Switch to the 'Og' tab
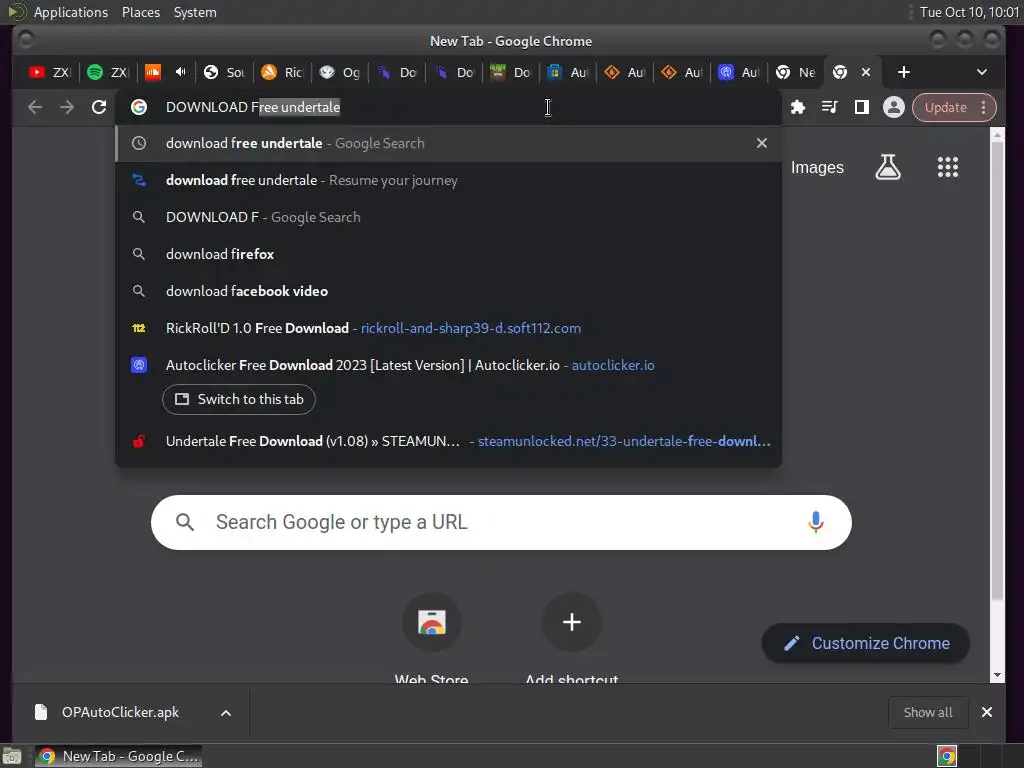This screenshot has height=768, width=1024. pos(339,72)
